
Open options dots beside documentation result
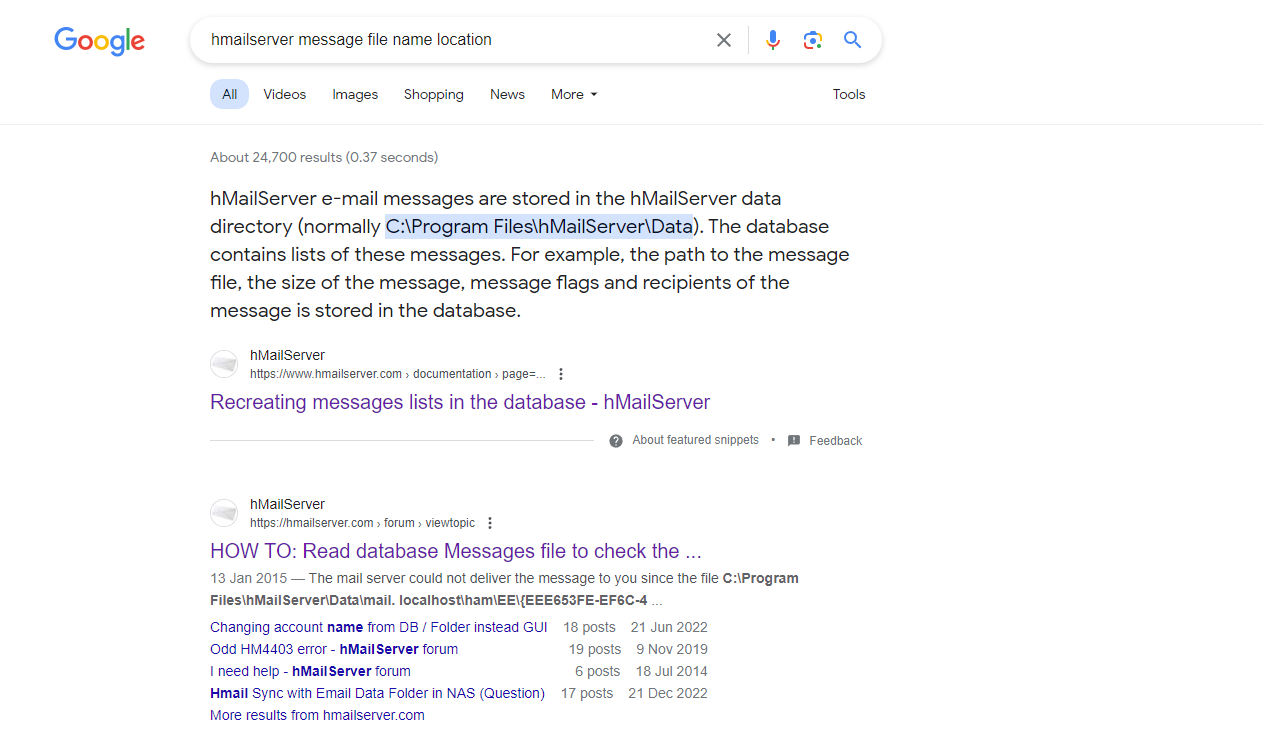click(561, 374)
